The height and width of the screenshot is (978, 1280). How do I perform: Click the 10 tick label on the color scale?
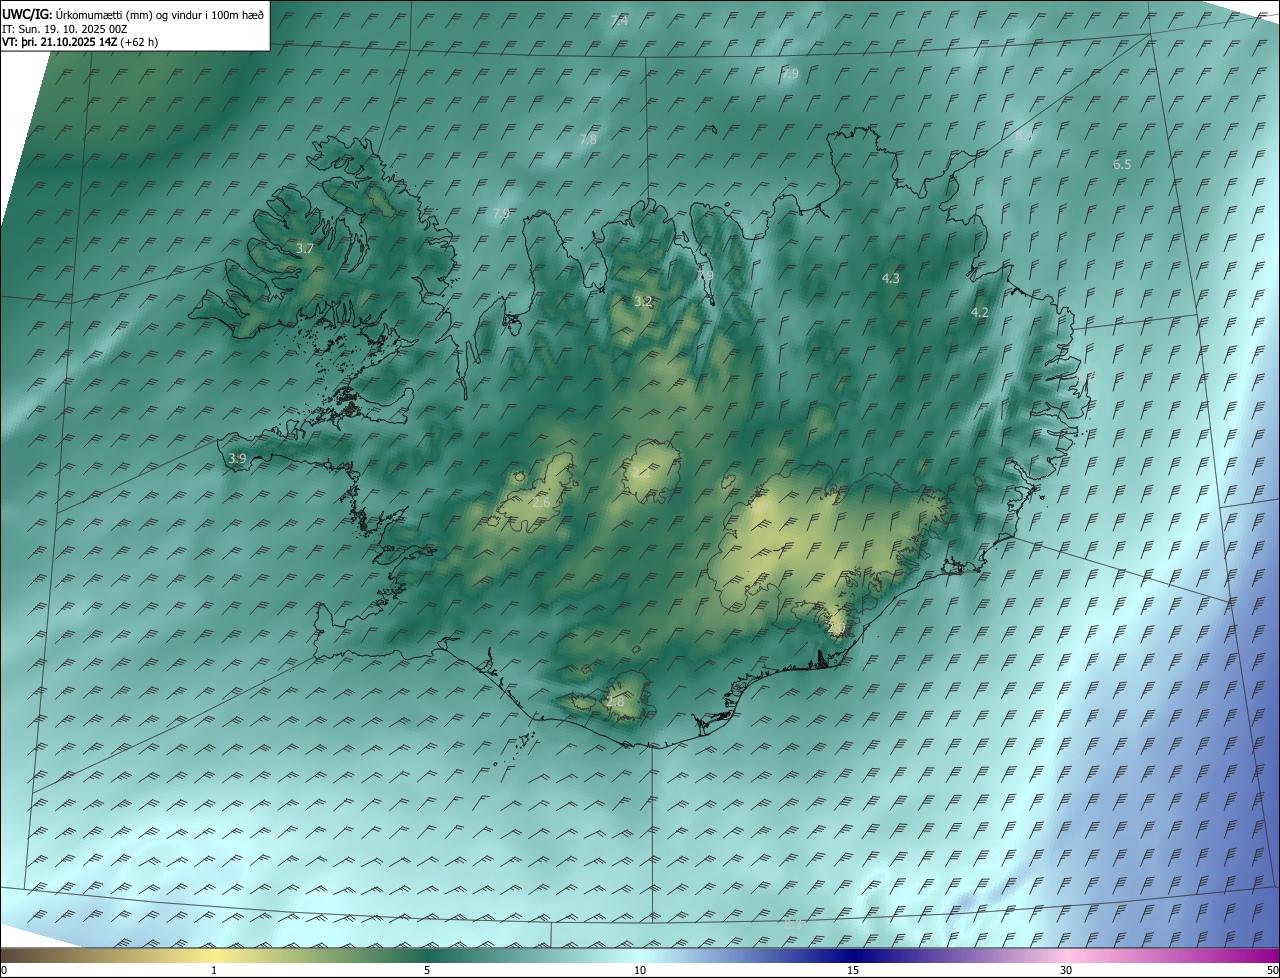(x=640, y=970)
